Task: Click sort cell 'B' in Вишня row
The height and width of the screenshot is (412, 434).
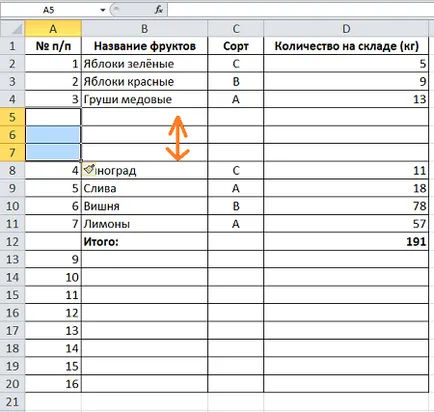Action: pyautogui.click(x=236, y=206)
